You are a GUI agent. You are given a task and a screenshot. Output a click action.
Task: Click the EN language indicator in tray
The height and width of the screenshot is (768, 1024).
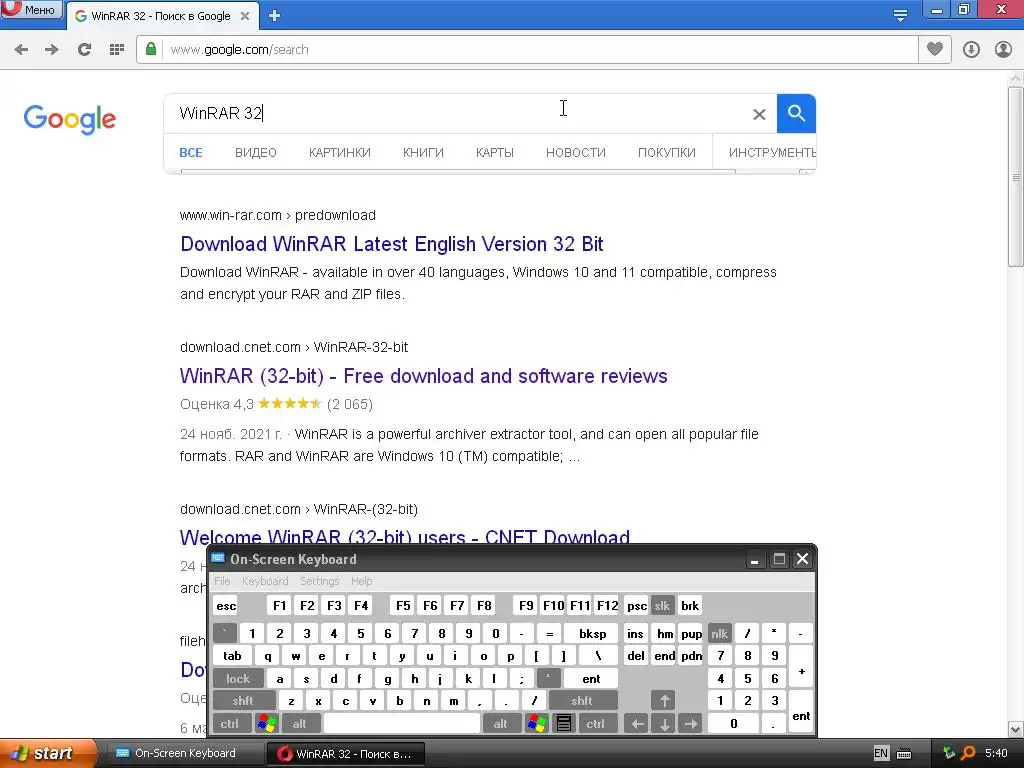pos(881,754)
